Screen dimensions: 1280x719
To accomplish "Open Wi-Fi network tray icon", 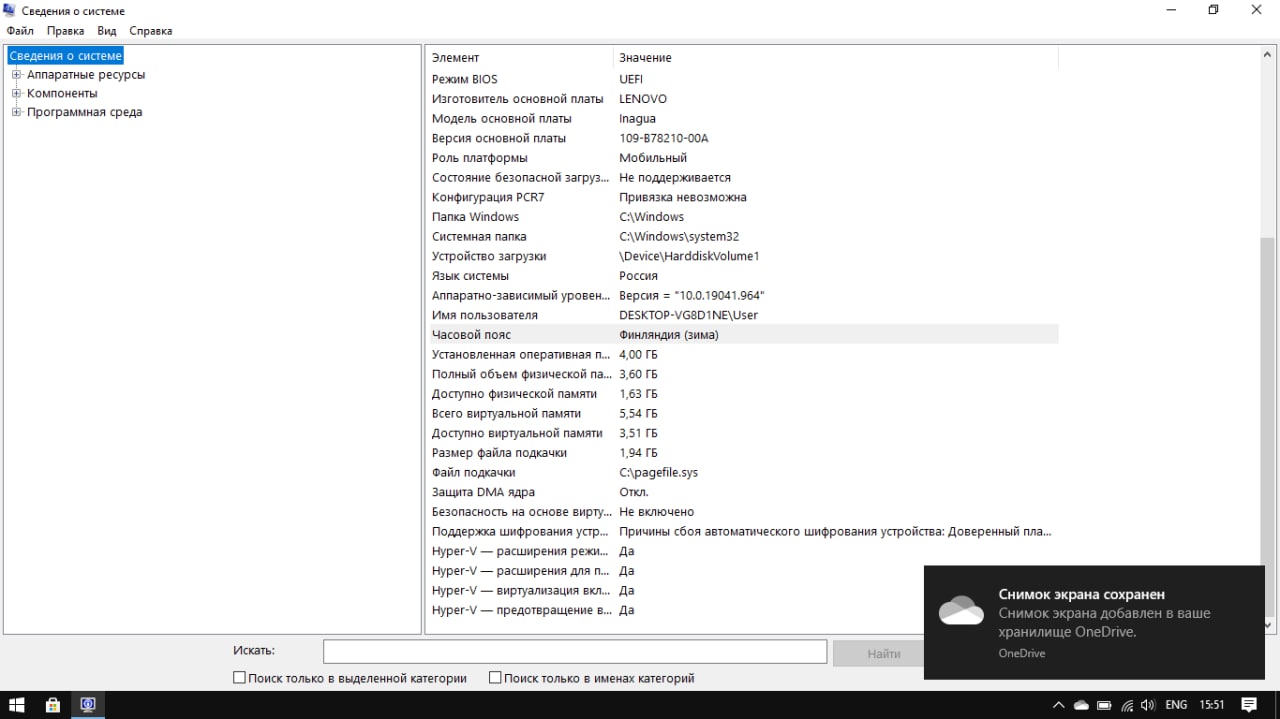I will [x=1127, y=705].
